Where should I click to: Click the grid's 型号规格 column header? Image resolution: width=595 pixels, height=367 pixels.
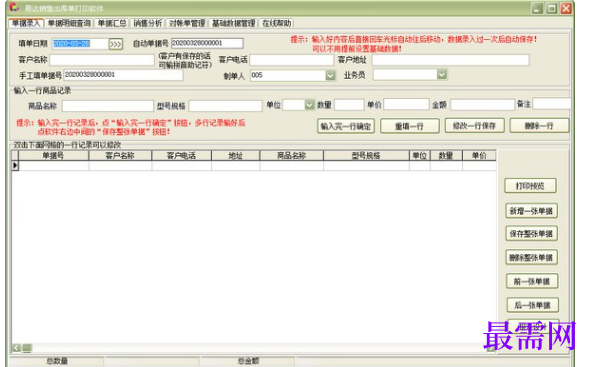366,156
